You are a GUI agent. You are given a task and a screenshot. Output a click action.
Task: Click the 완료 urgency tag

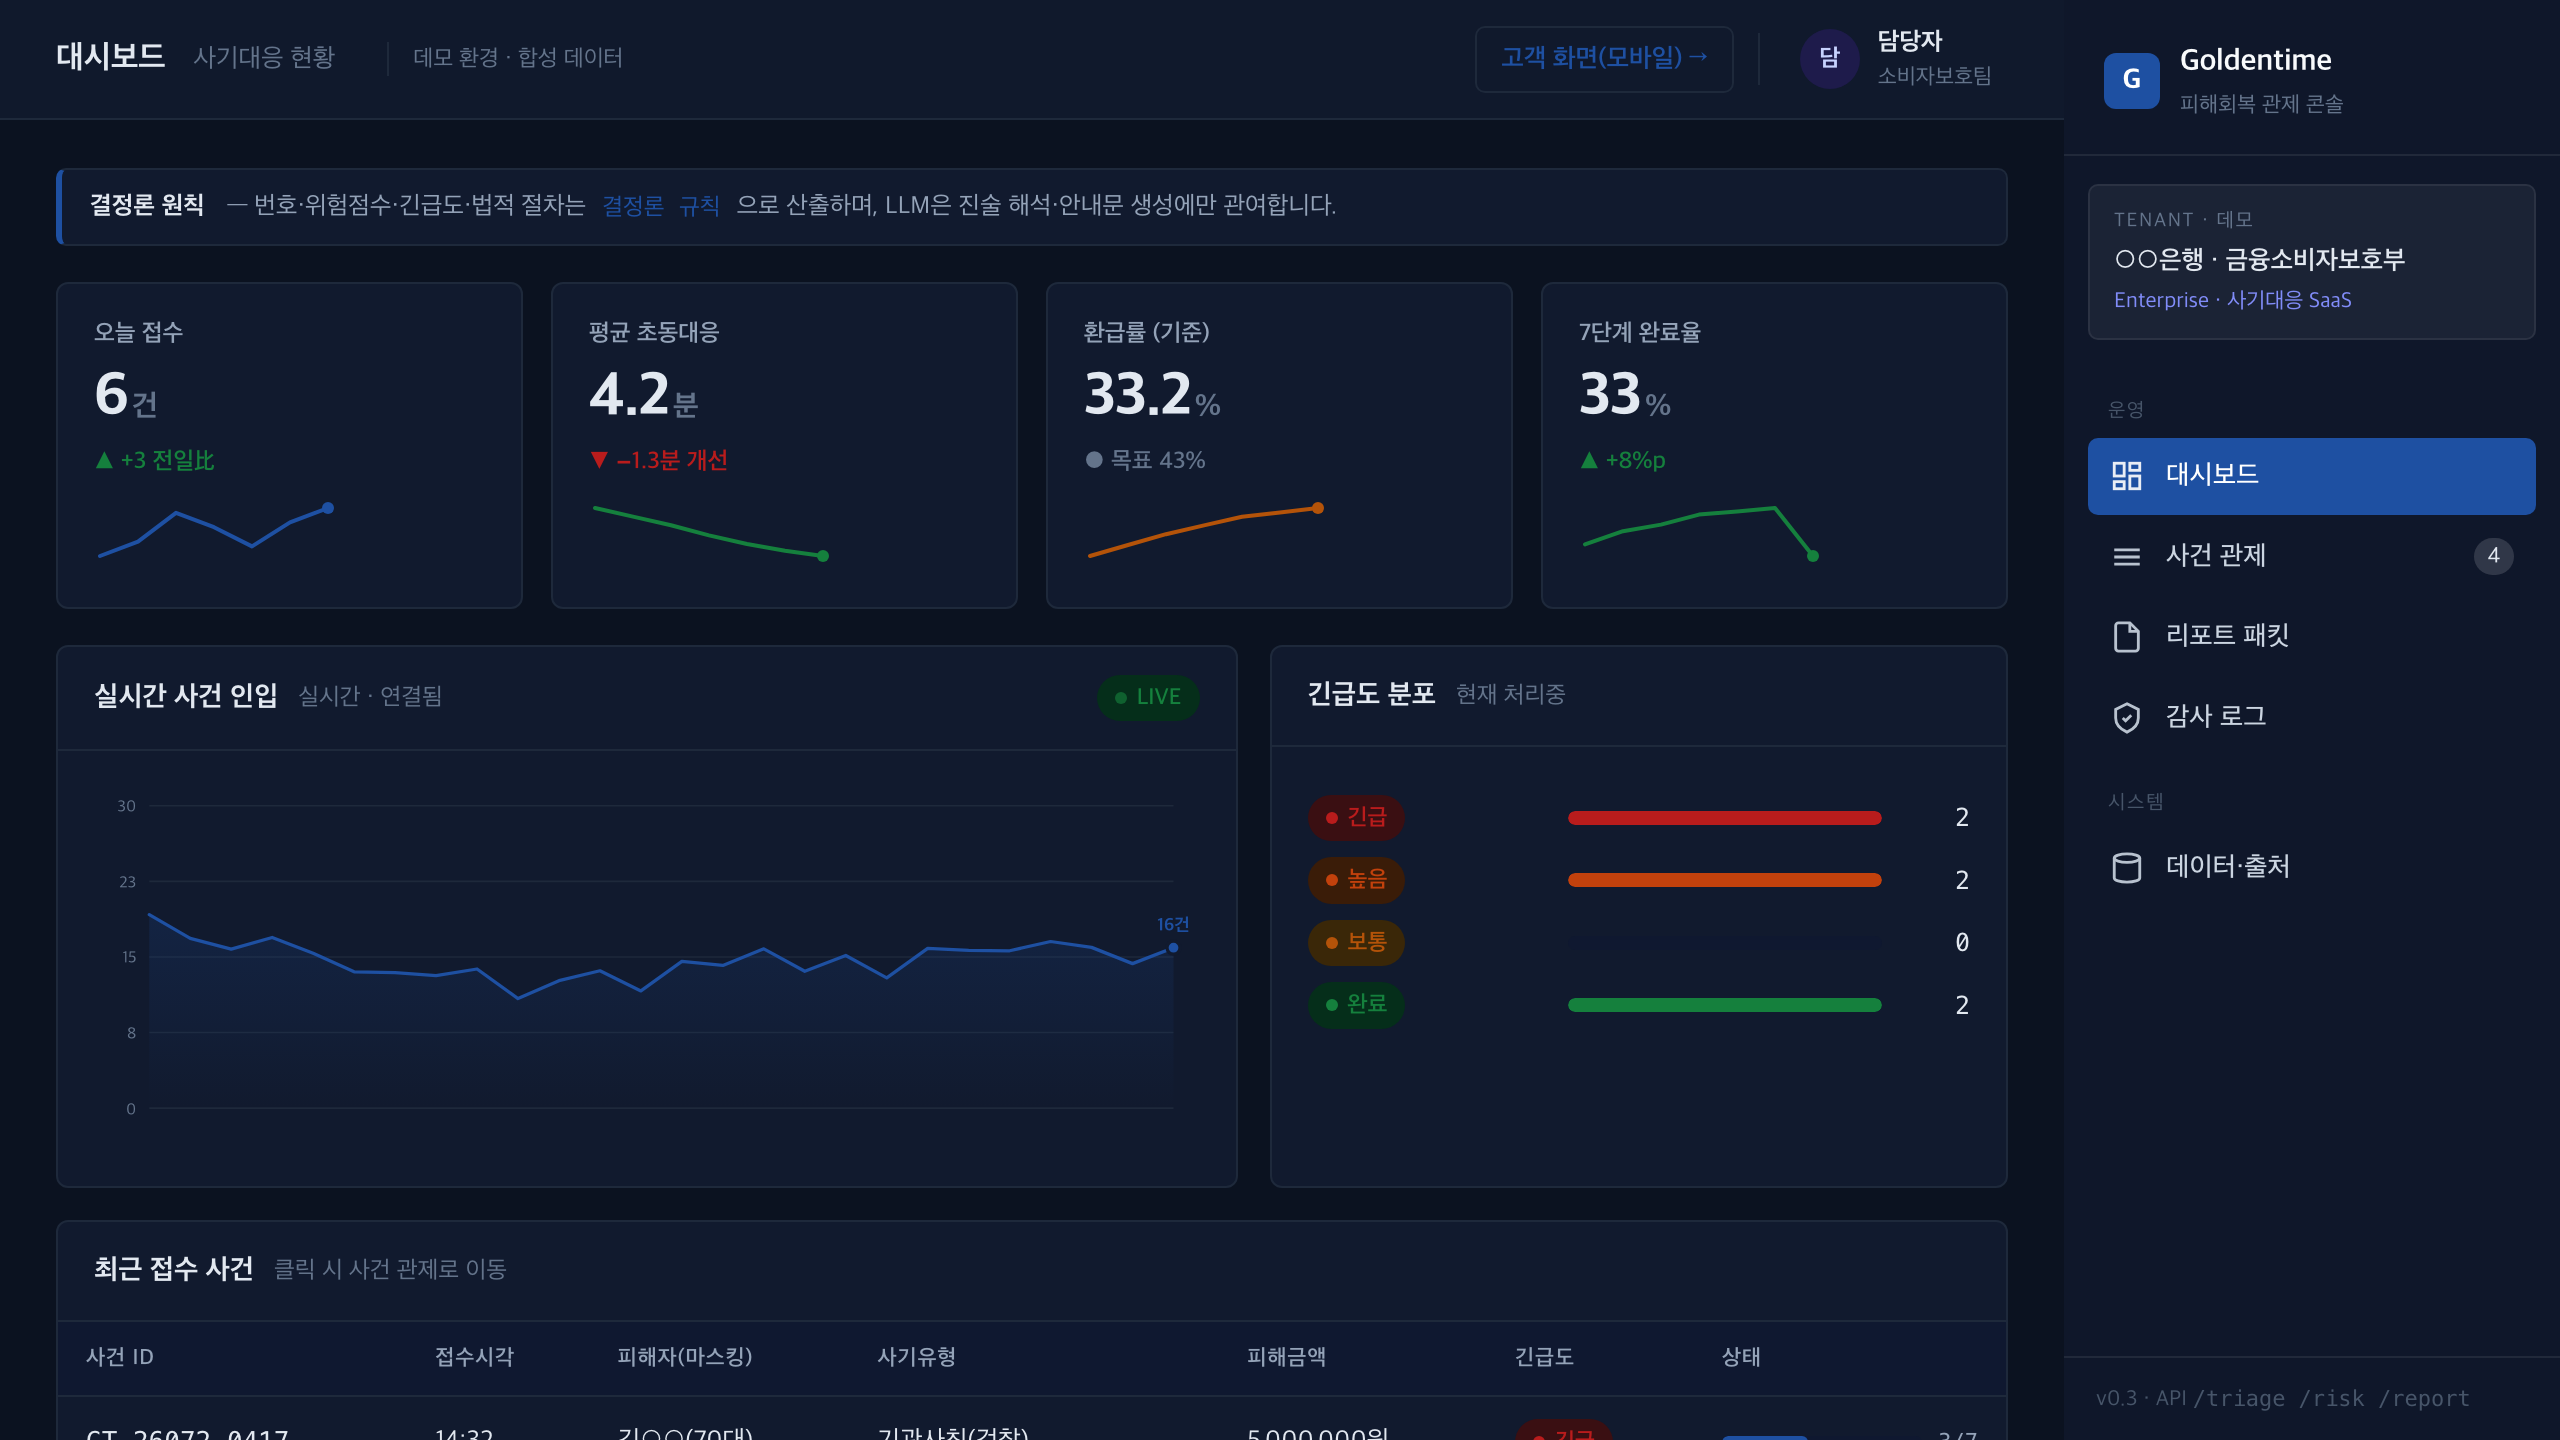(x=1356, y=1004)
